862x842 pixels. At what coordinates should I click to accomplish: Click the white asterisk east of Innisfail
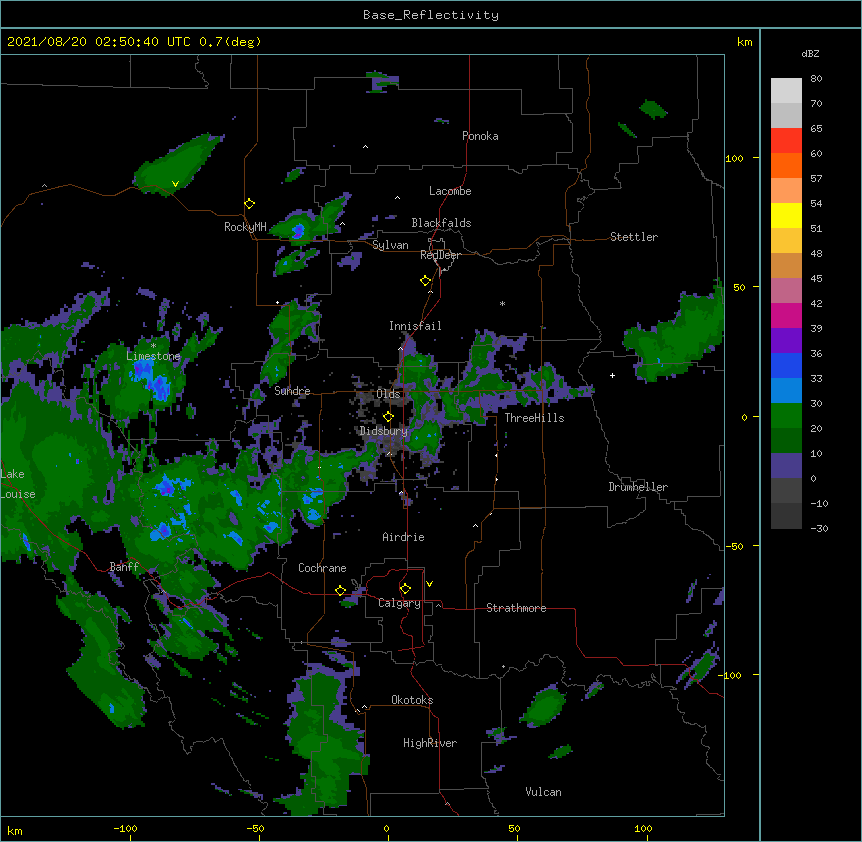(502, 303)
